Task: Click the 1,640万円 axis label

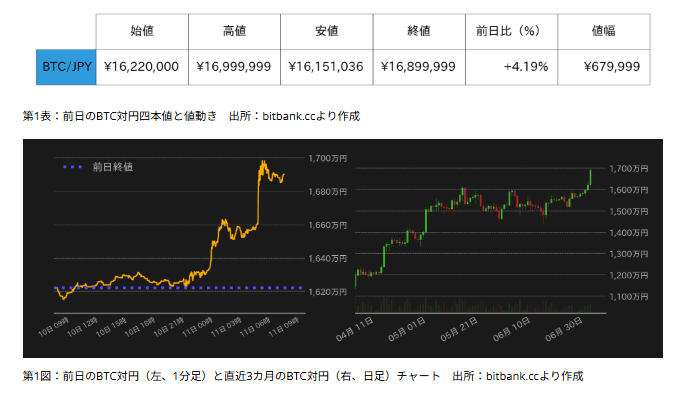Action: click(327, 259)
